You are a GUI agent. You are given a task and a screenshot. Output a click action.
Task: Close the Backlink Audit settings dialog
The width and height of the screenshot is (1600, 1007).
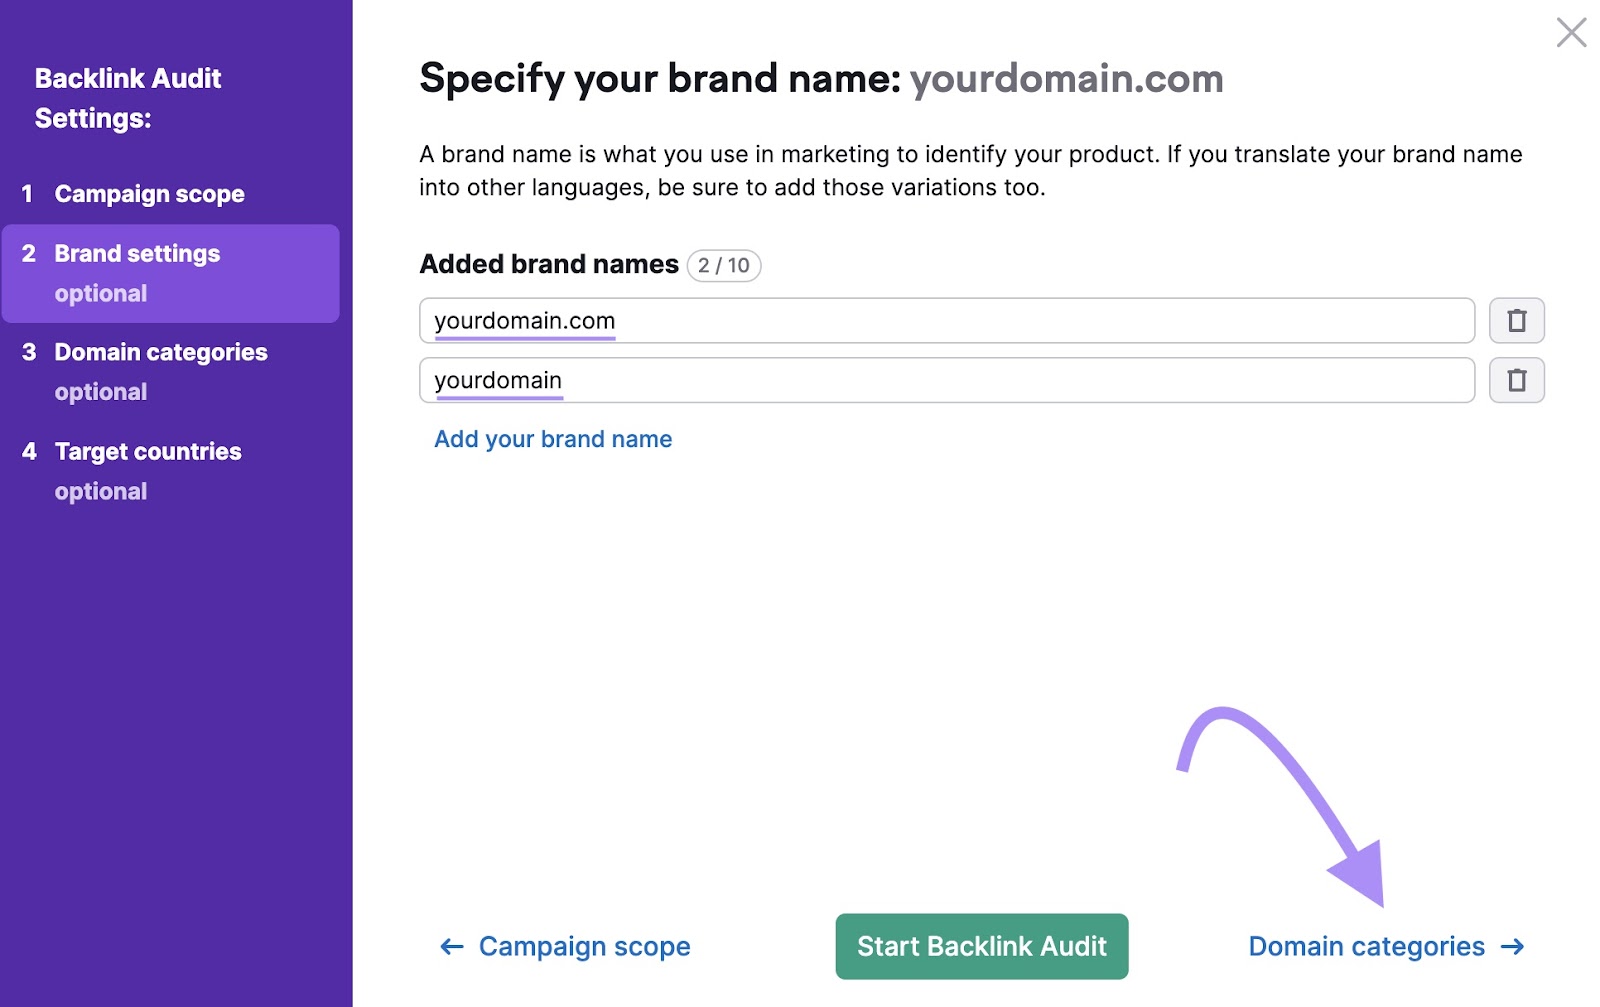click(x=1571, y=32)
